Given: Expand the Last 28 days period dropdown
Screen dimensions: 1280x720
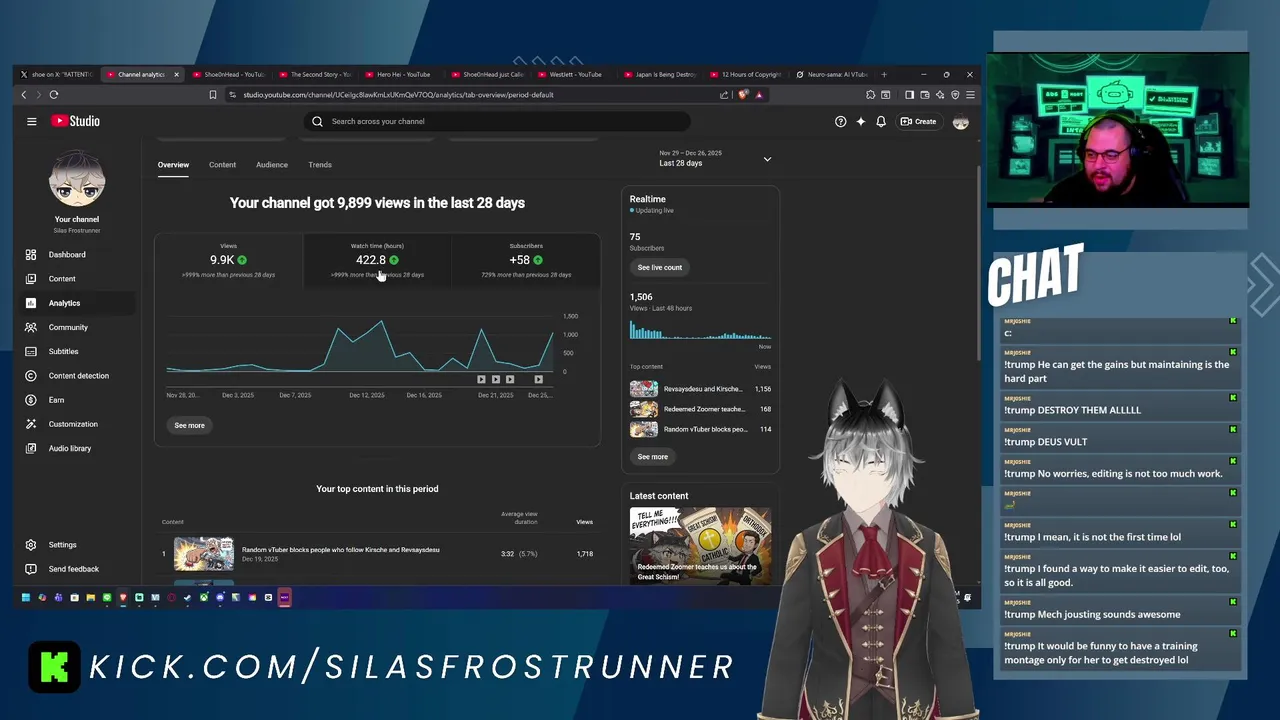Looking at the screenshot, I should point(715,159).
